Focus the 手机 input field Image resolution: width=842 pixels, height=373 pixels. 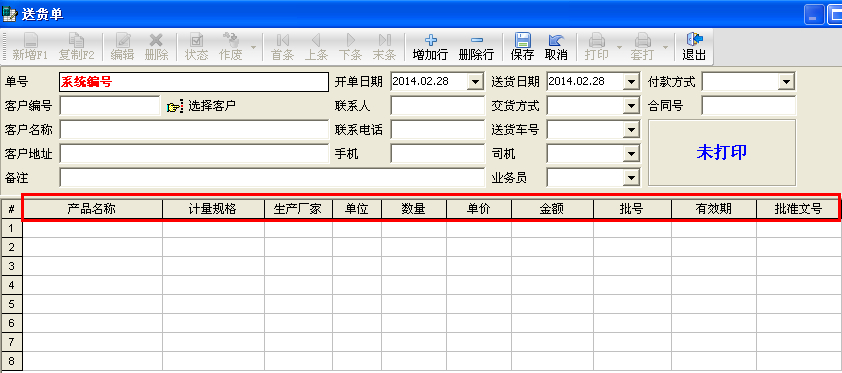[x=438, y=153]
